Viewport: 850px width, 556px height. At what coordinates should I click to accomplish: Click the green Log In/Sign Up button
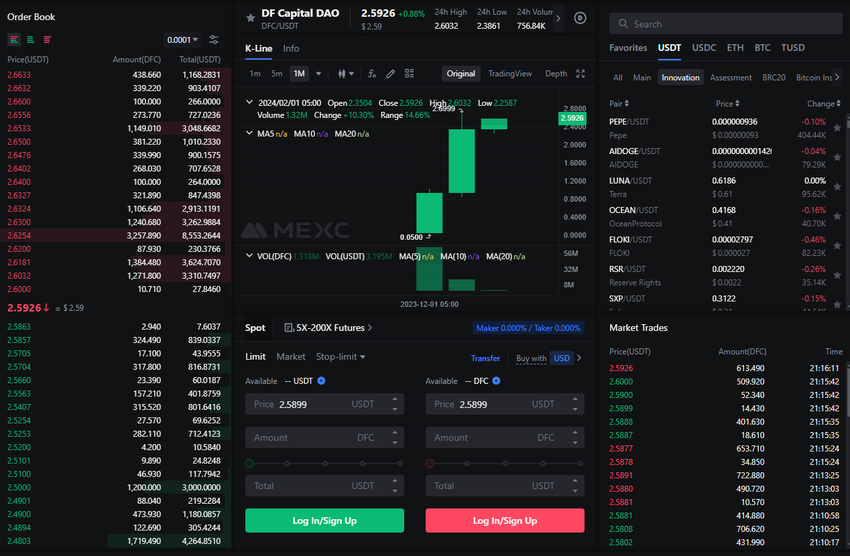[324, 520]
